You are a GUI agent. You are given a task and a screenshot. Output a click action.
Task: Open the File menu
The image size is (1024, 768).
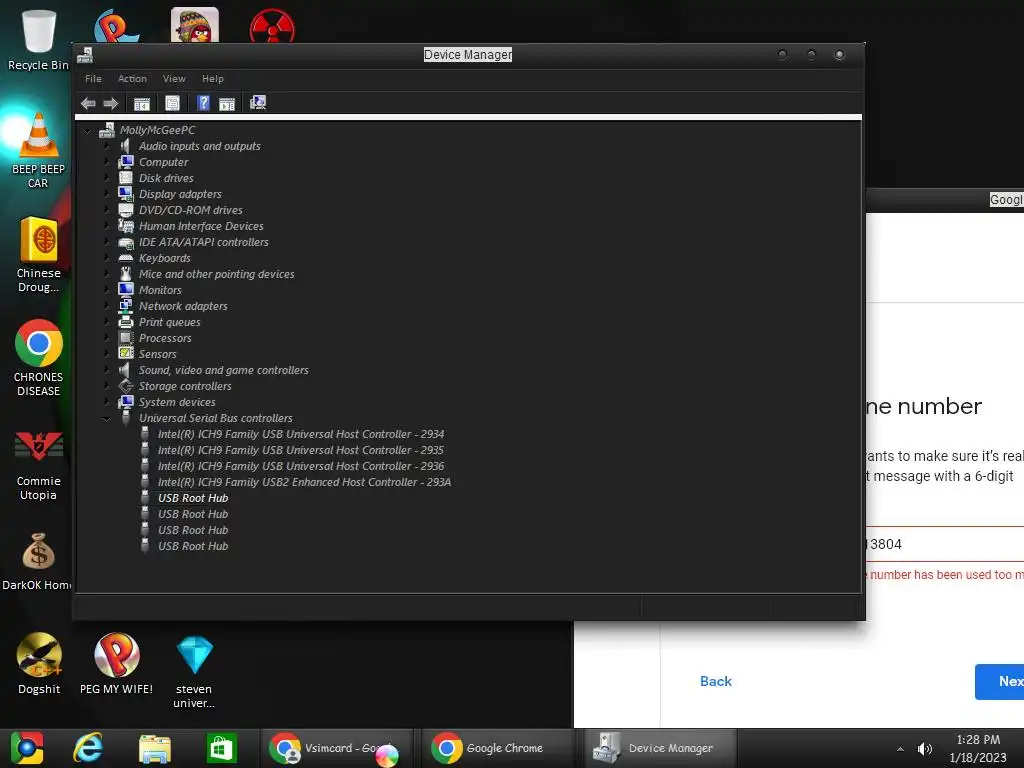pyautogui.click(x=93, y=78)
